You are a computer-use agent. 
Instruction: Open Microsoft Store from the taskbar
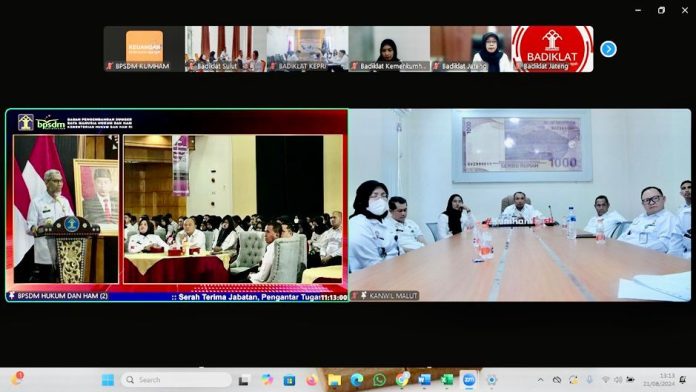point(289,380)
